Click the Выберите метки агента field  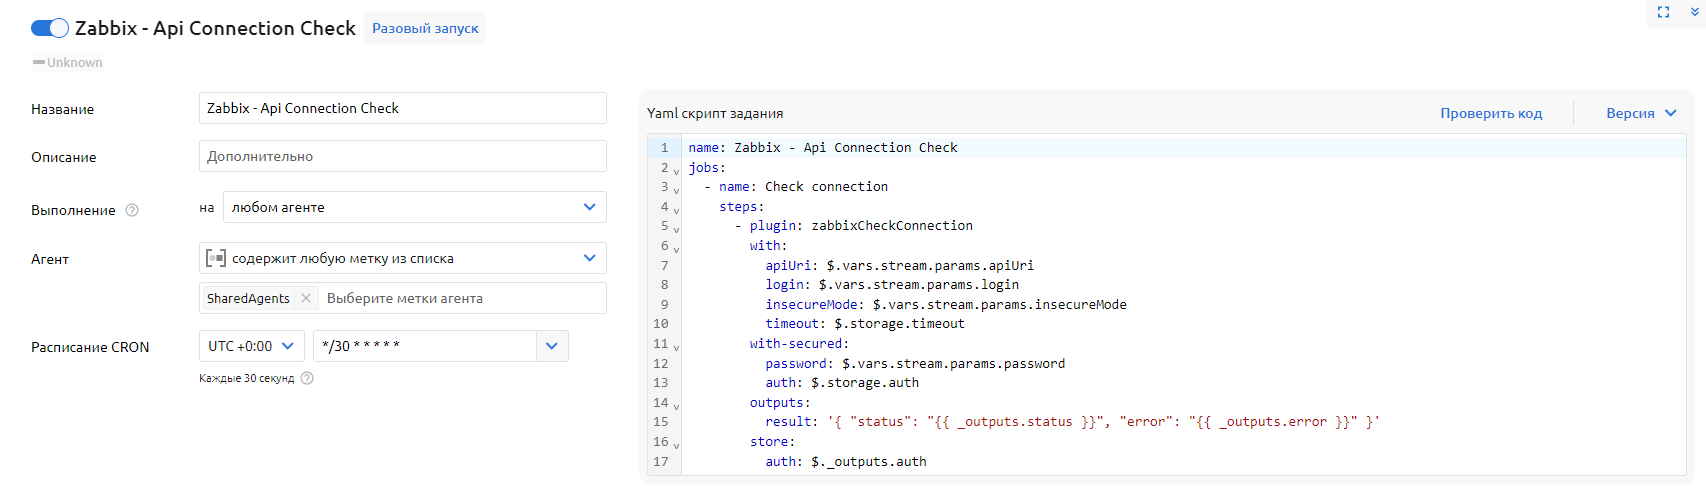pos(460,298)
